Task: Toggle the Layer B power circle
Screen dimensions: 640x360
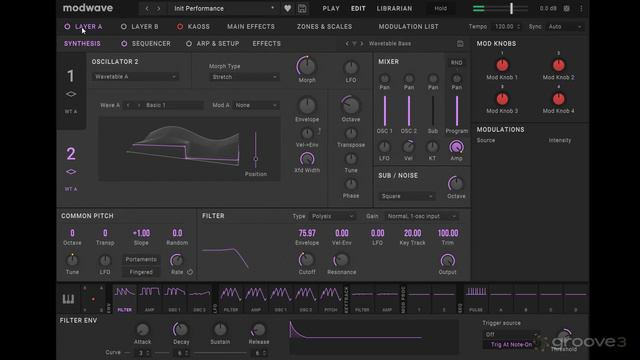Action: click(124, 27)
